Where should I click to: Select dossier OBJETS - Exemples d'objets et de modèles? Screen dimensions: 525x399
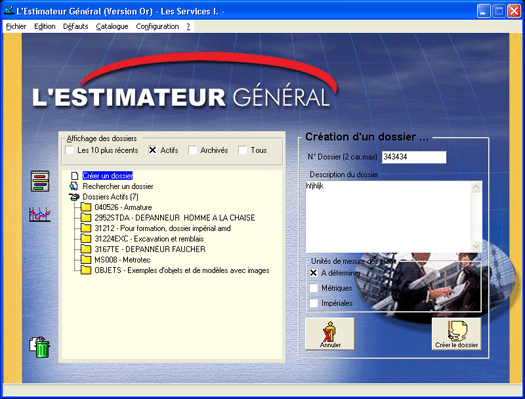(x=182, y=270)
